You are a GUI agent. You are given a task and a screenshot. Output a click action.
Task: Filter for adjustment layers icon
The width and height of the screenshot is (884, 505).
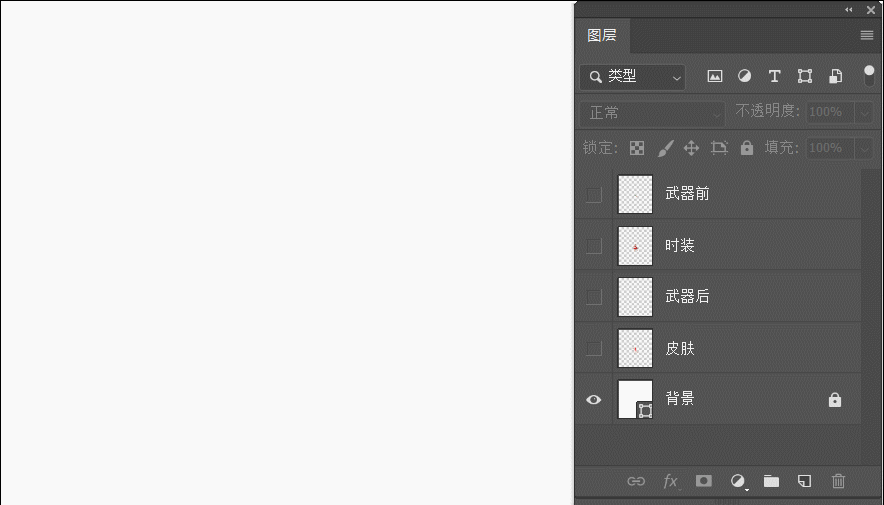coord(745,76)
